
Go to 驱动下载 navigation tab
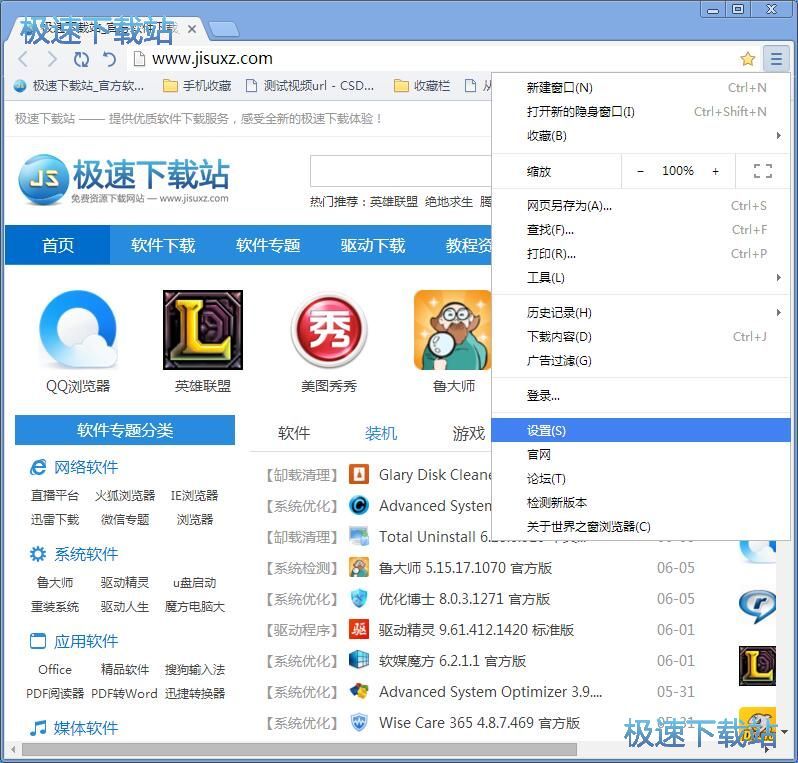[373, 245]
